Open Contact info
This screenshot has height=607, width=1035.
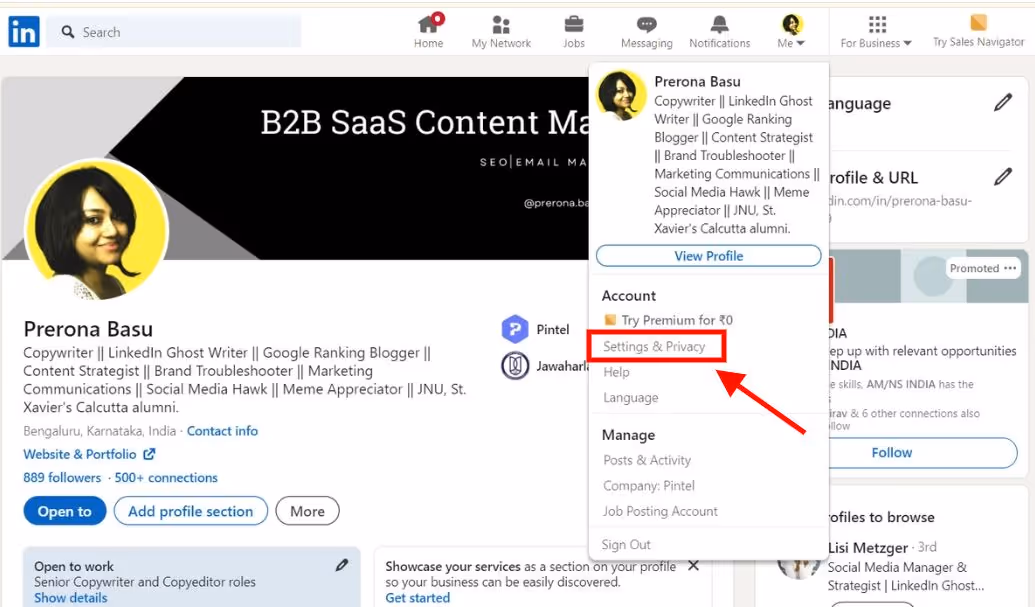pyautogui.click(x=222, y=431)
